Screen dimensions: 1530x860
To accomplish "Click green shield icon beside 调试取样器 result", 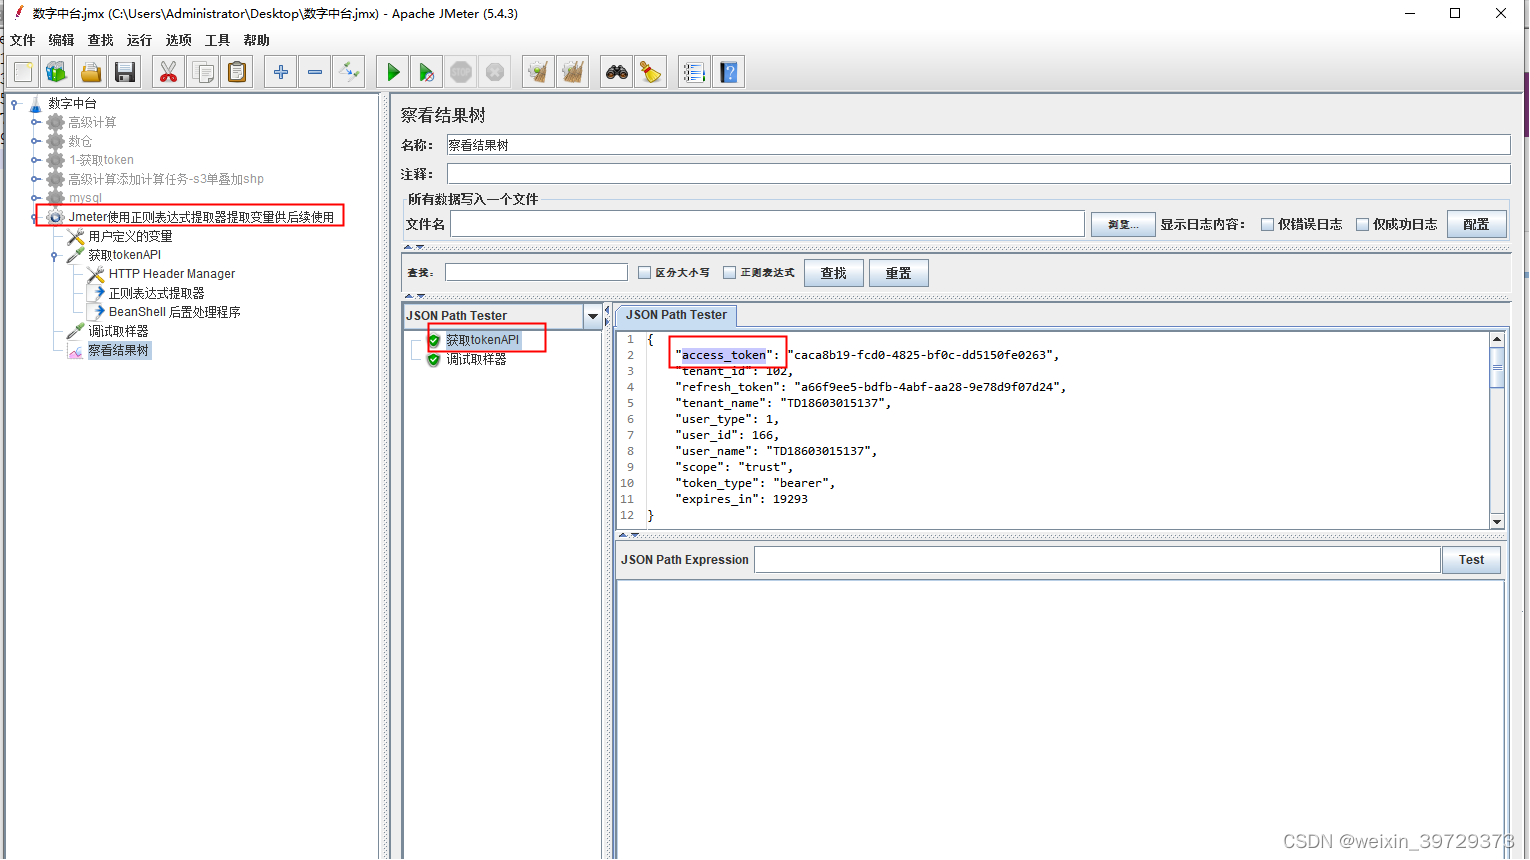I will pyautogui.click(x=434, y=359).
